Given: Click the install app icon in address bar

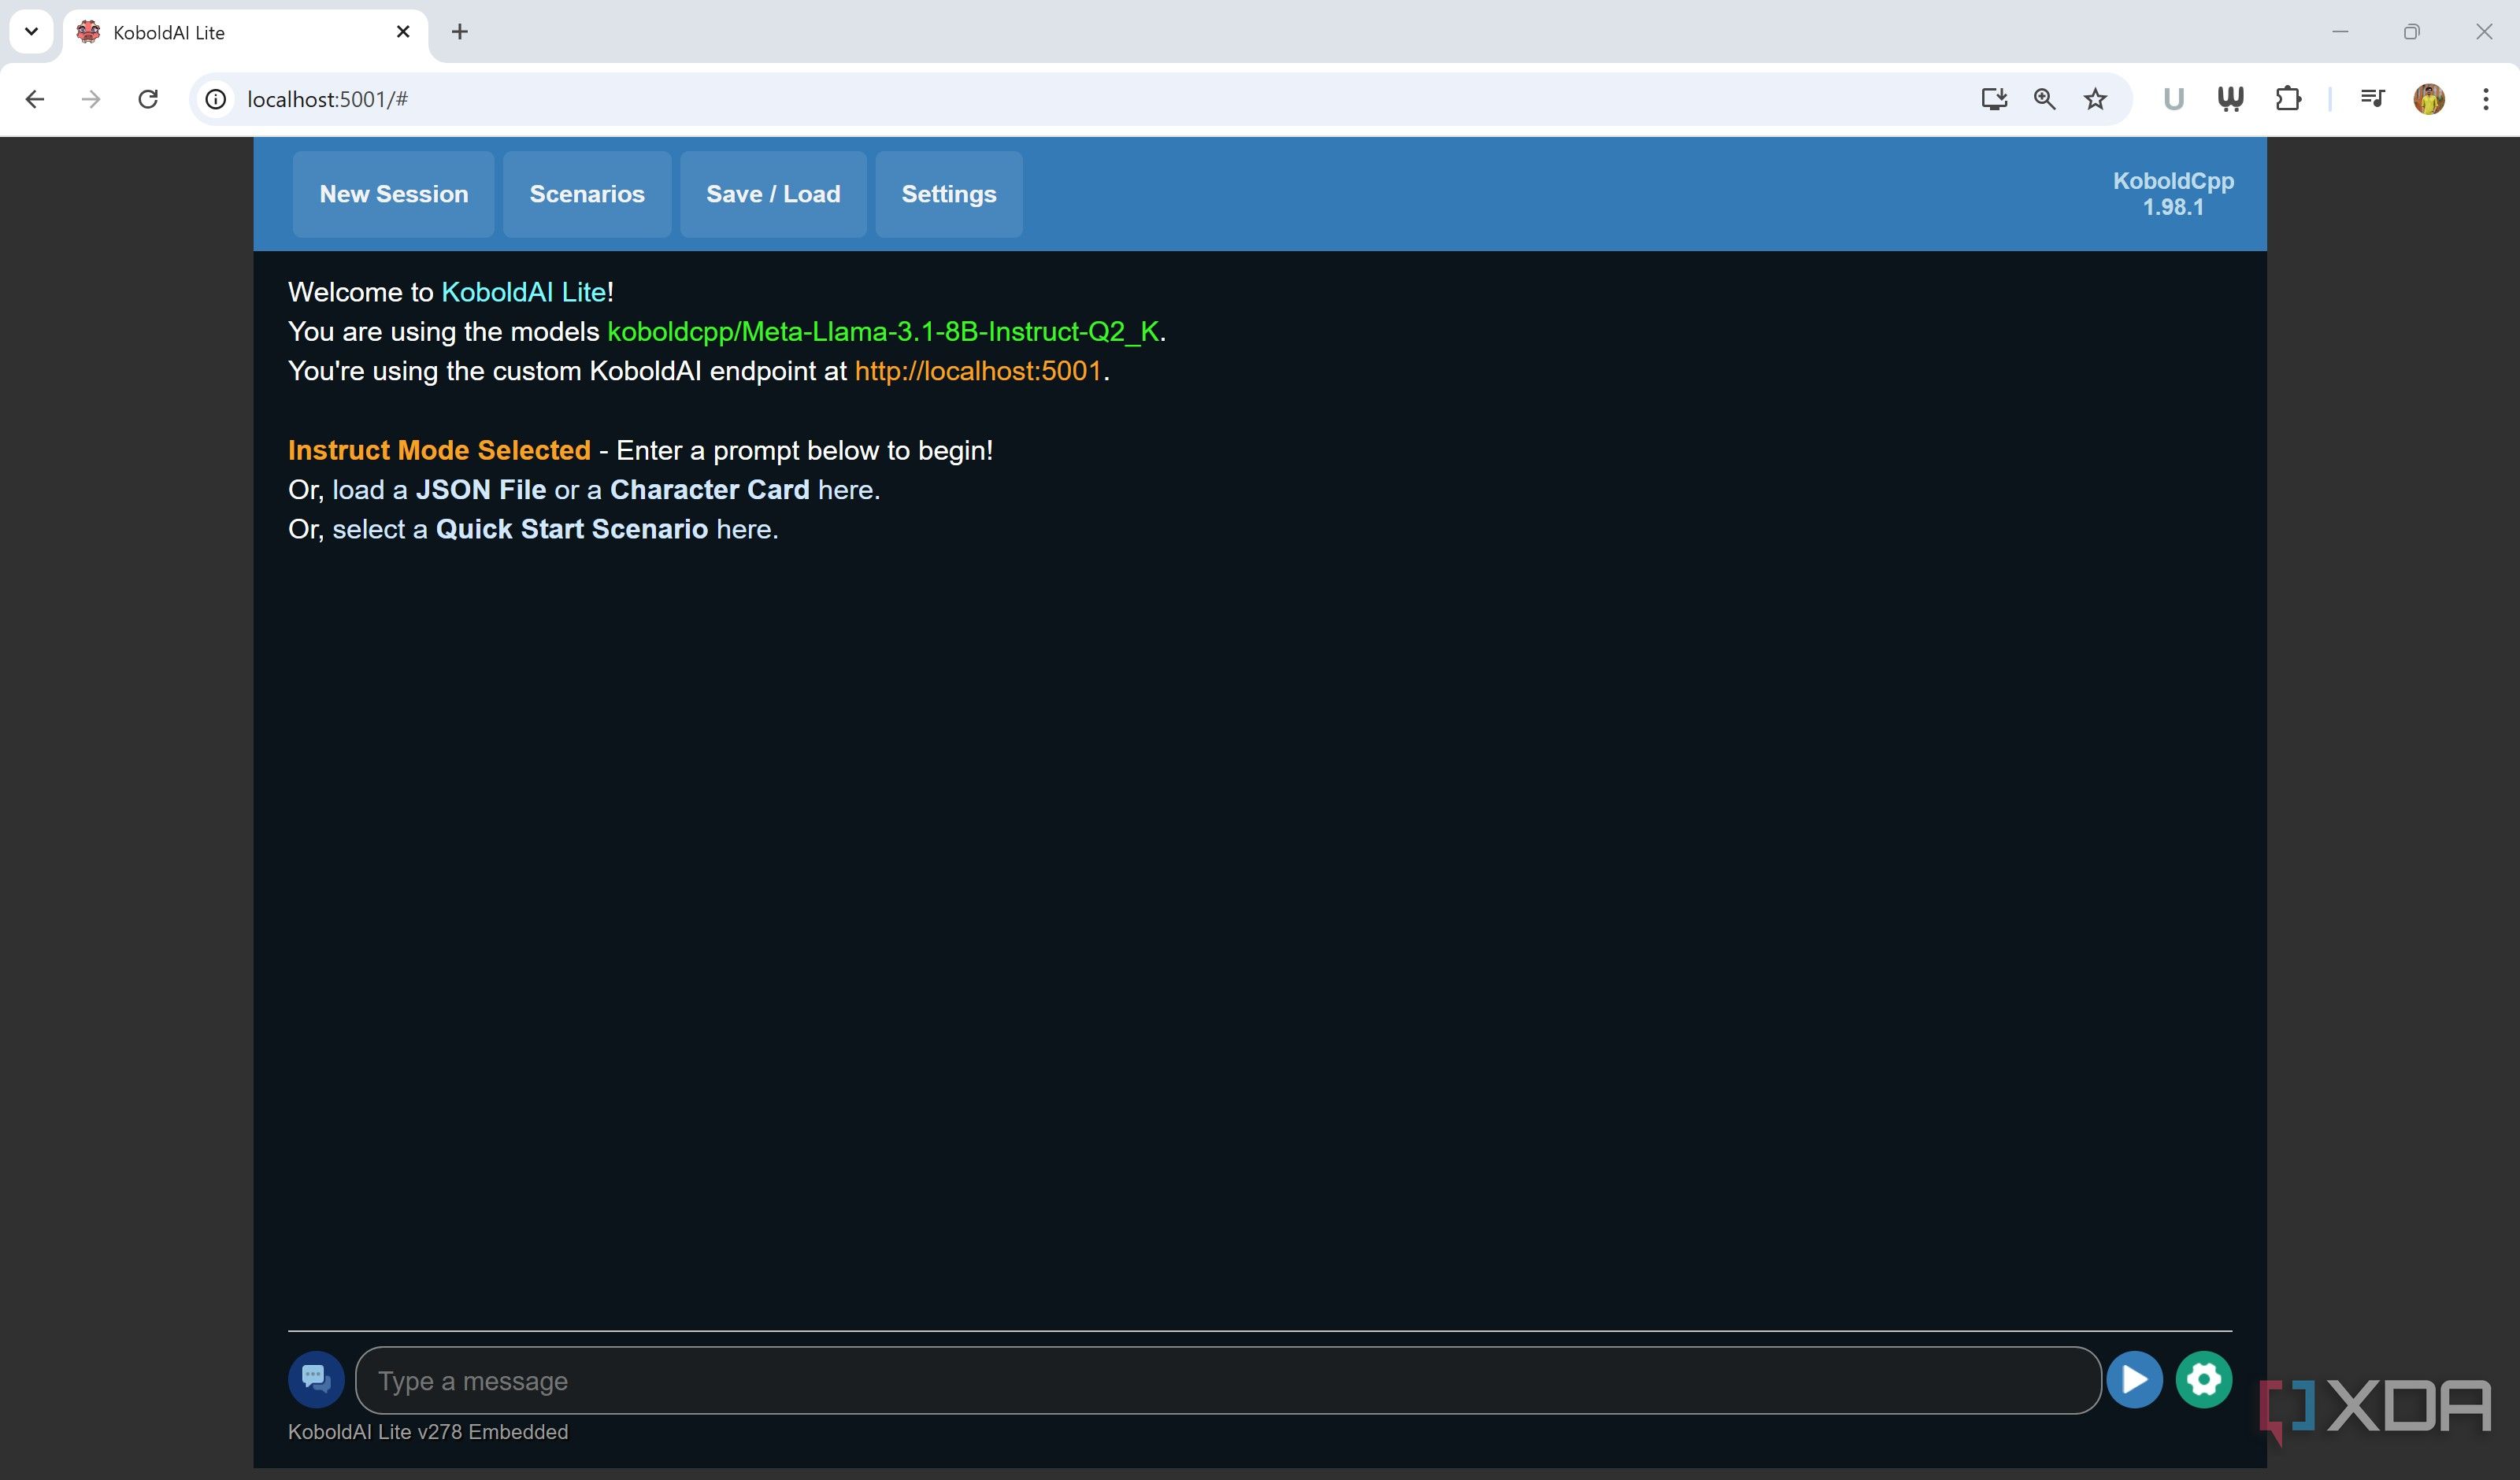Looking at the screenshot, I should click(x=1994, y=99).
